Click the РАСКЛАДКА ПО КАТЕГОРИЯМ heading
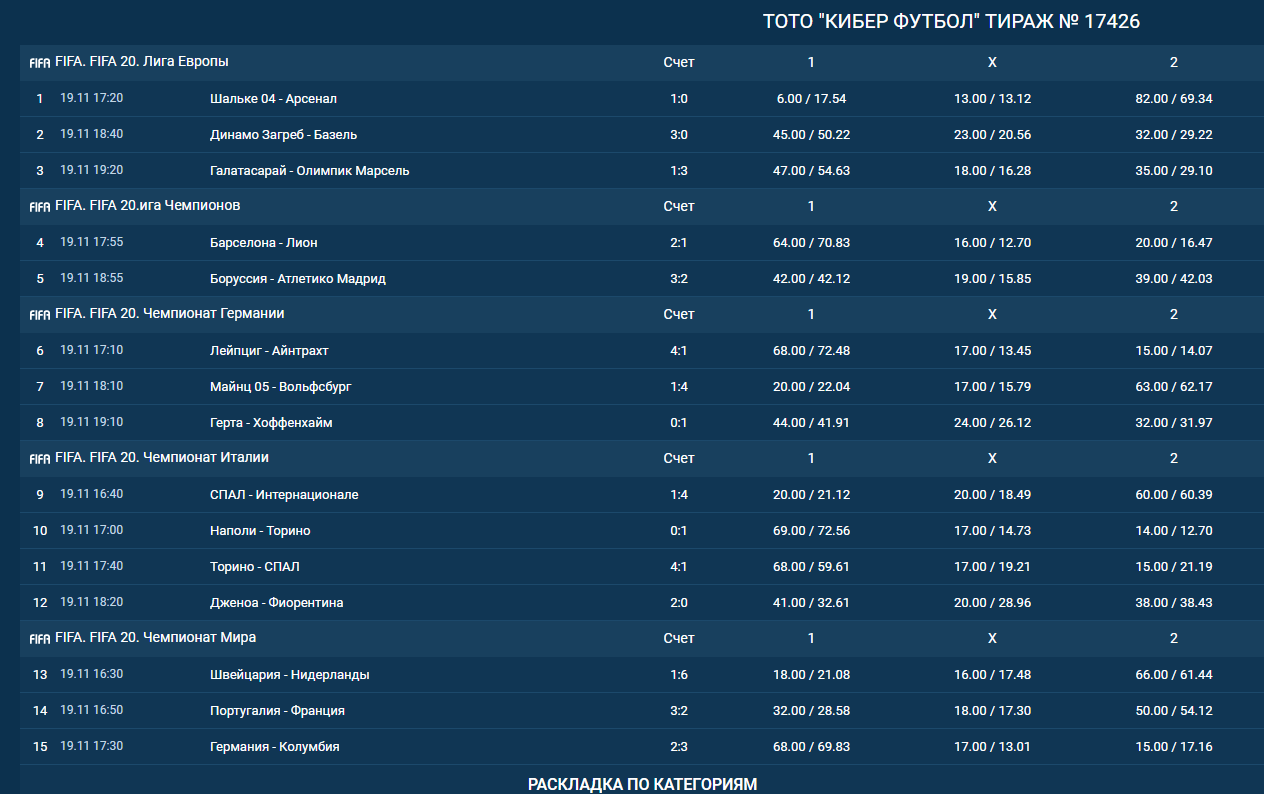1264x794 pixels. pos(642,784)
